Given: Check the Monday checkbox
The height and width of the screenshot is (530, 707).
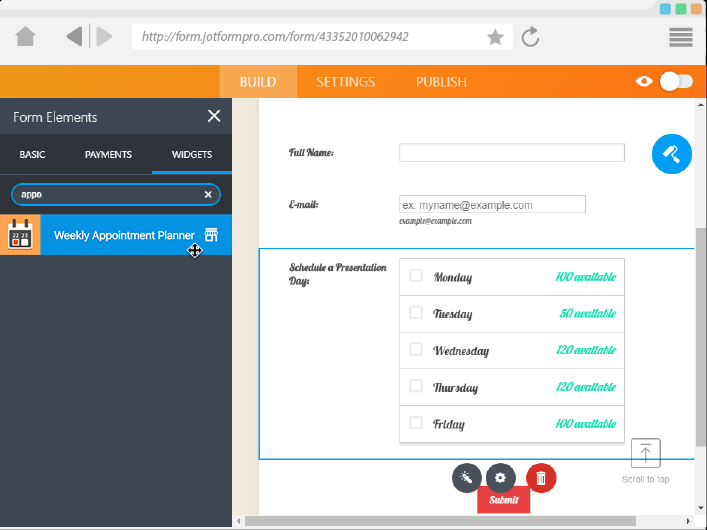Looking at the screenshot, I should pos(416,276).
